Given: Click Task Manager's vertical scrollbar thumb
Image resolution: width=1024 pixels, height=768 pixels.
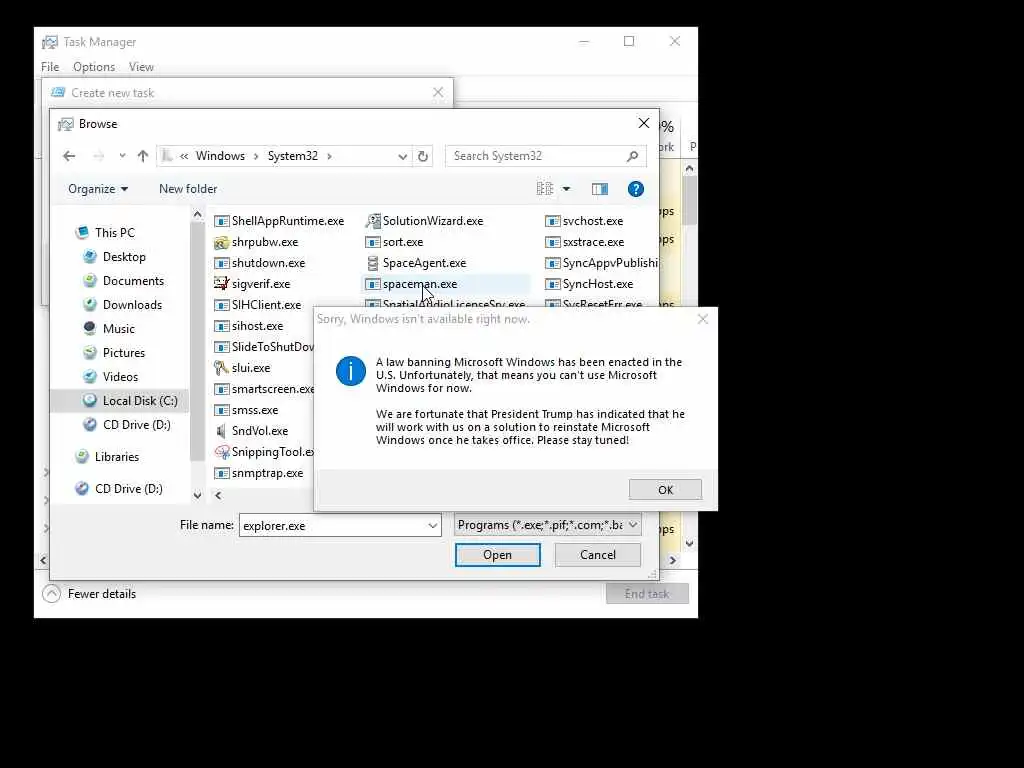Looking at the screenshot, I should click(x=690, y=199).
